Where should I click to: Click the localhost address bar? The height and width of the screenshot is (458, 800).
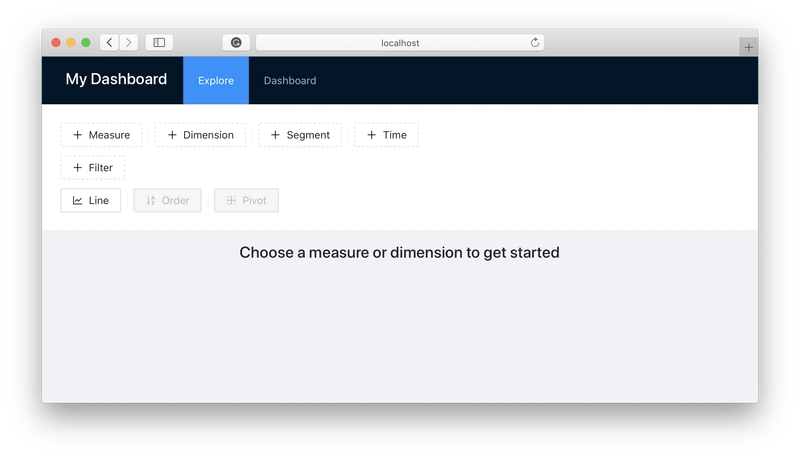click(400, 42)
